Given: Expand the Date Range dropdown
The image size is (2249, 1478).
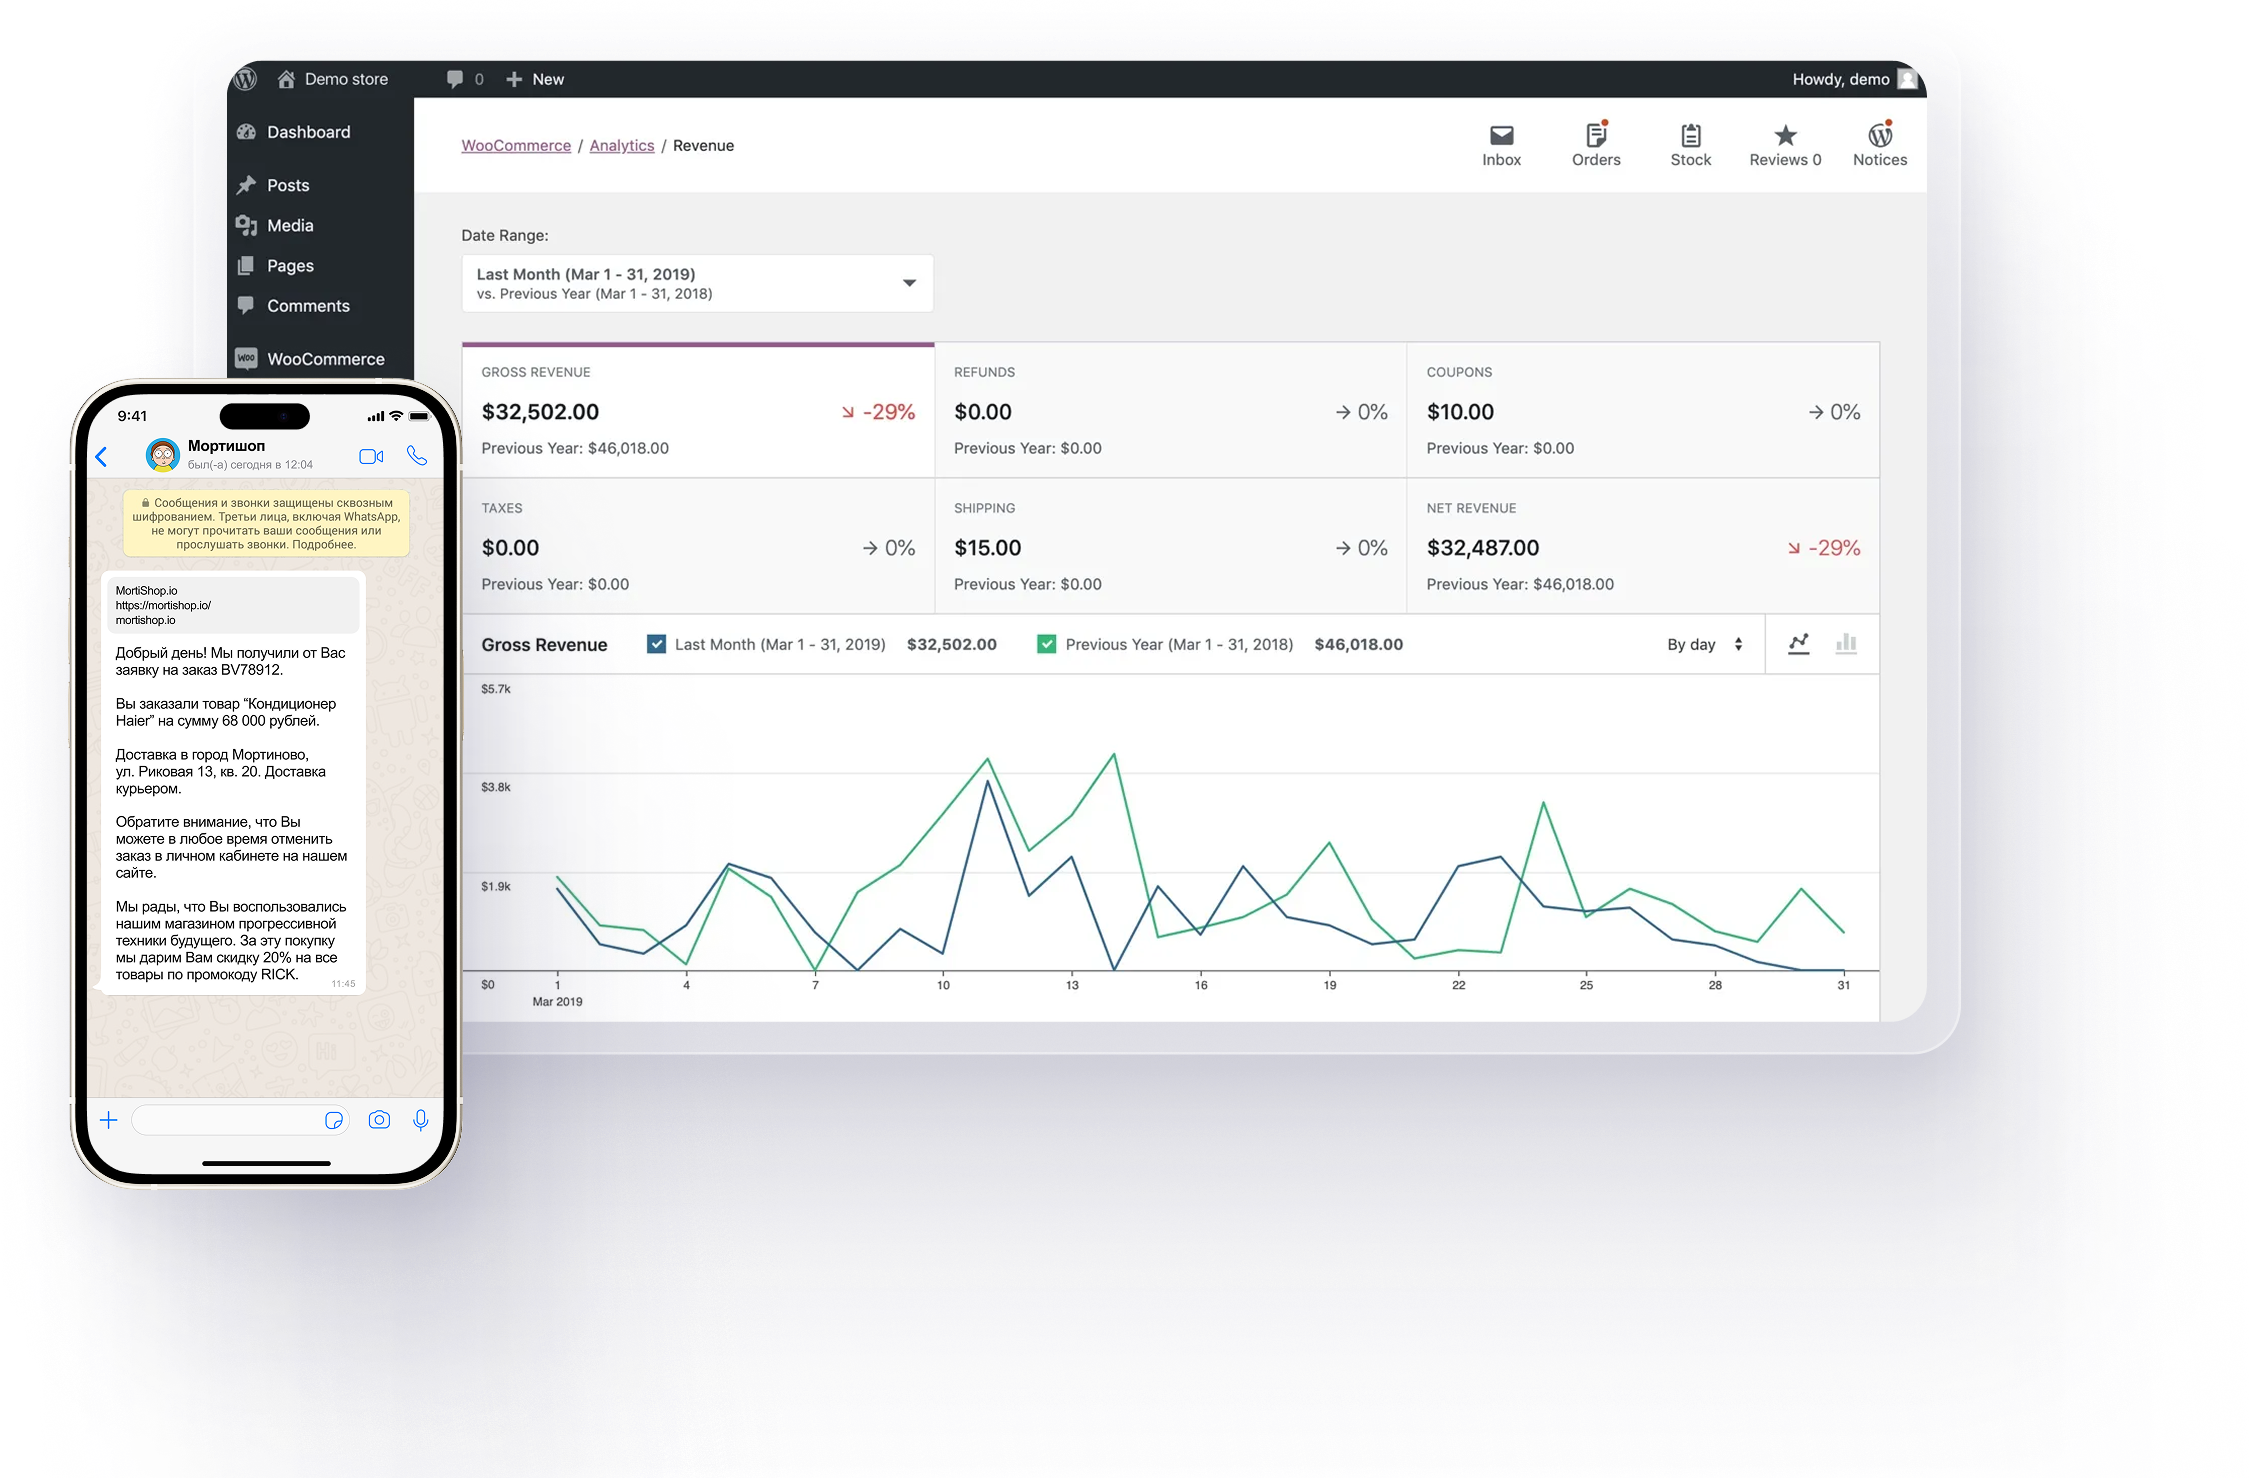Looking at the screenshot, I should [697, 283].
